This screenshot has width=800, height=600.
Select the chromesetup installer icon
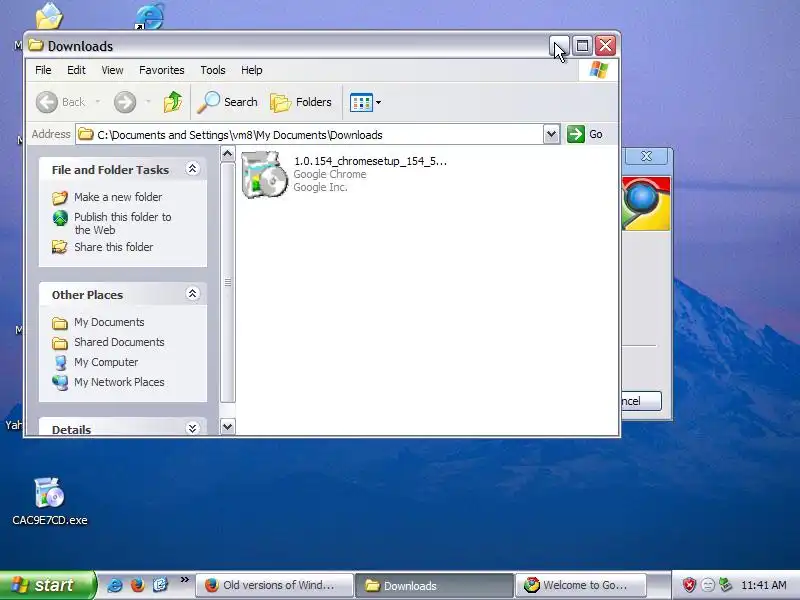click(x=263, y=174)
